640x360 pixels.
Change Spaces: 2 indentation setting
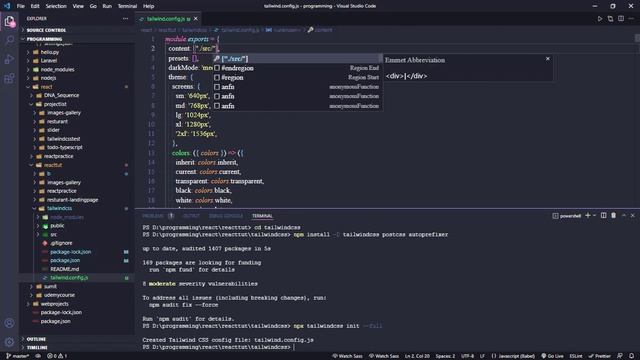tap(445, 356)
